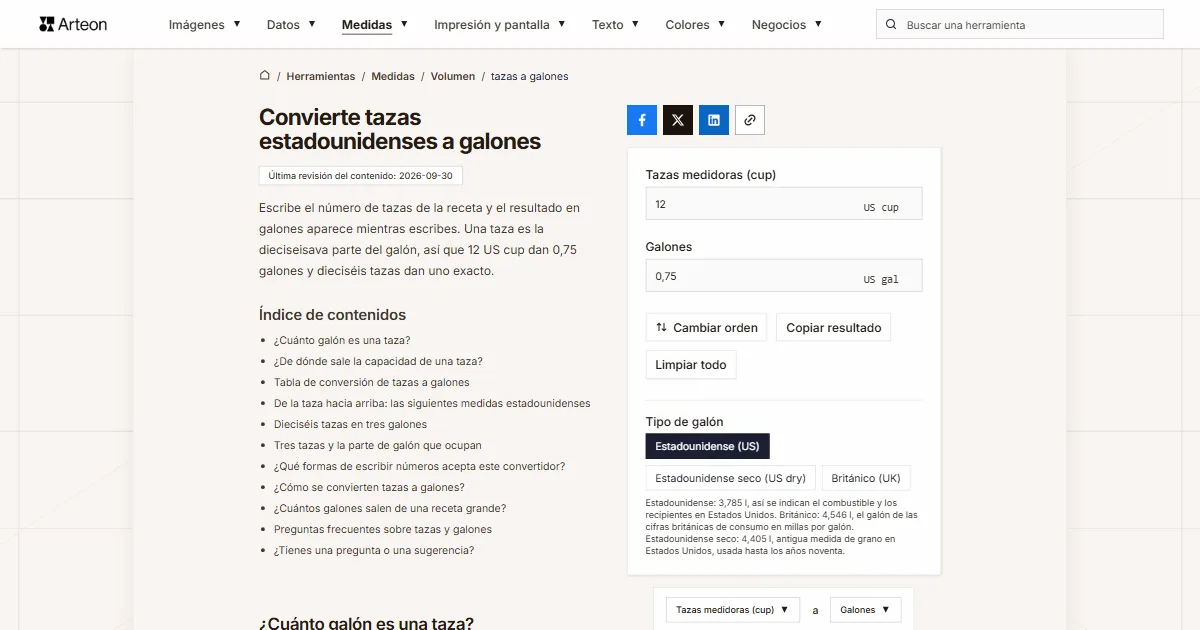This screenshot has width=1200, height=630.
Task: Expand the Impresión y pantalla menu
Action: [x=500, y=25]
